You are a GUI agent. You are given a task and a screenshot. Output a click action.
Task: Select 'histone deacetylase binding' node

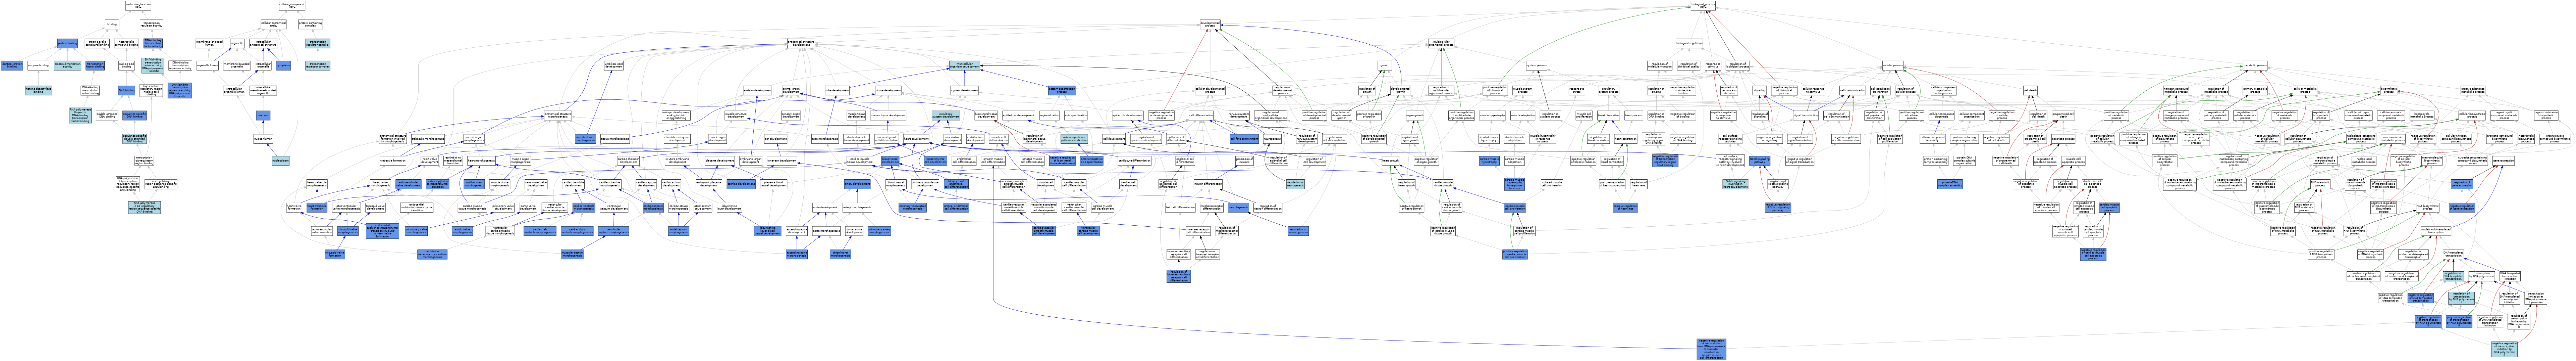click(x=38, y=90)
